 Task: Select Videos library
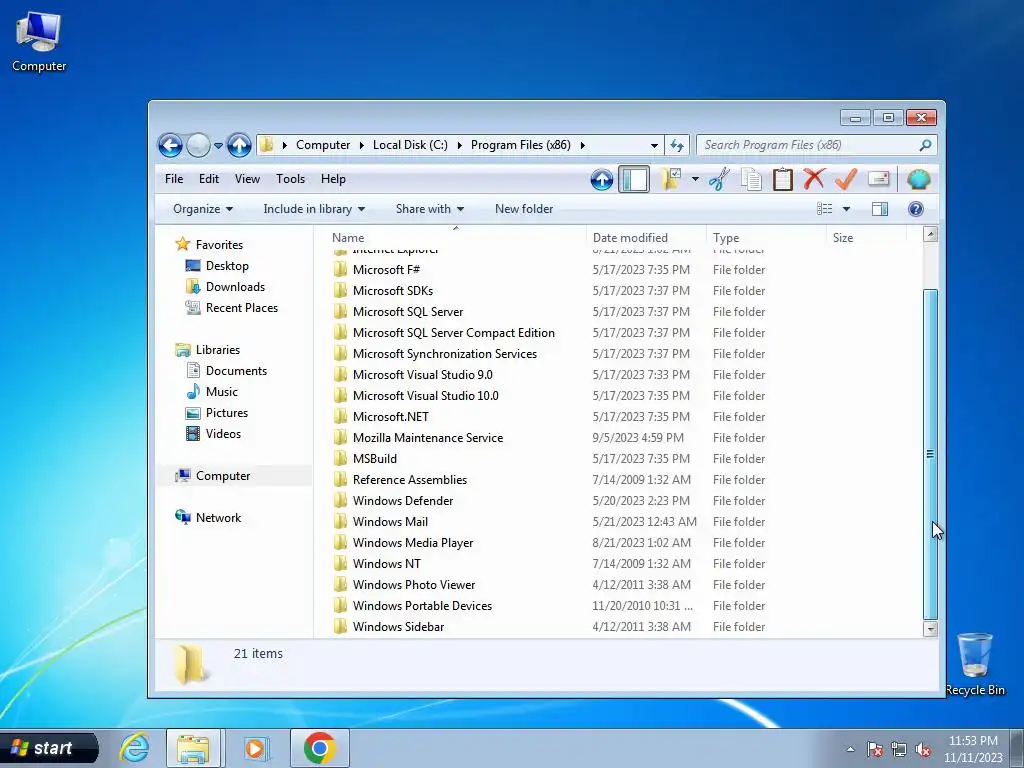[x=223, y=434]
